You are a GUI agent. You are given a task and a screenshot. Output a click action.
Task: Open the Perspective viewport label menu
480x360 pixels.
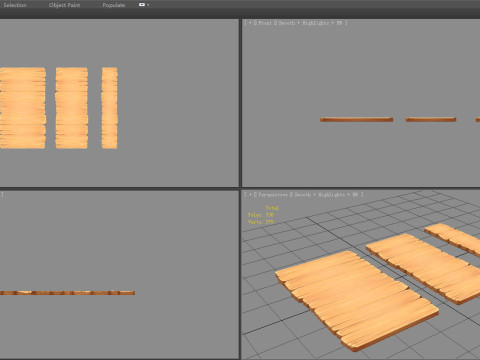[x=273, y=194]
